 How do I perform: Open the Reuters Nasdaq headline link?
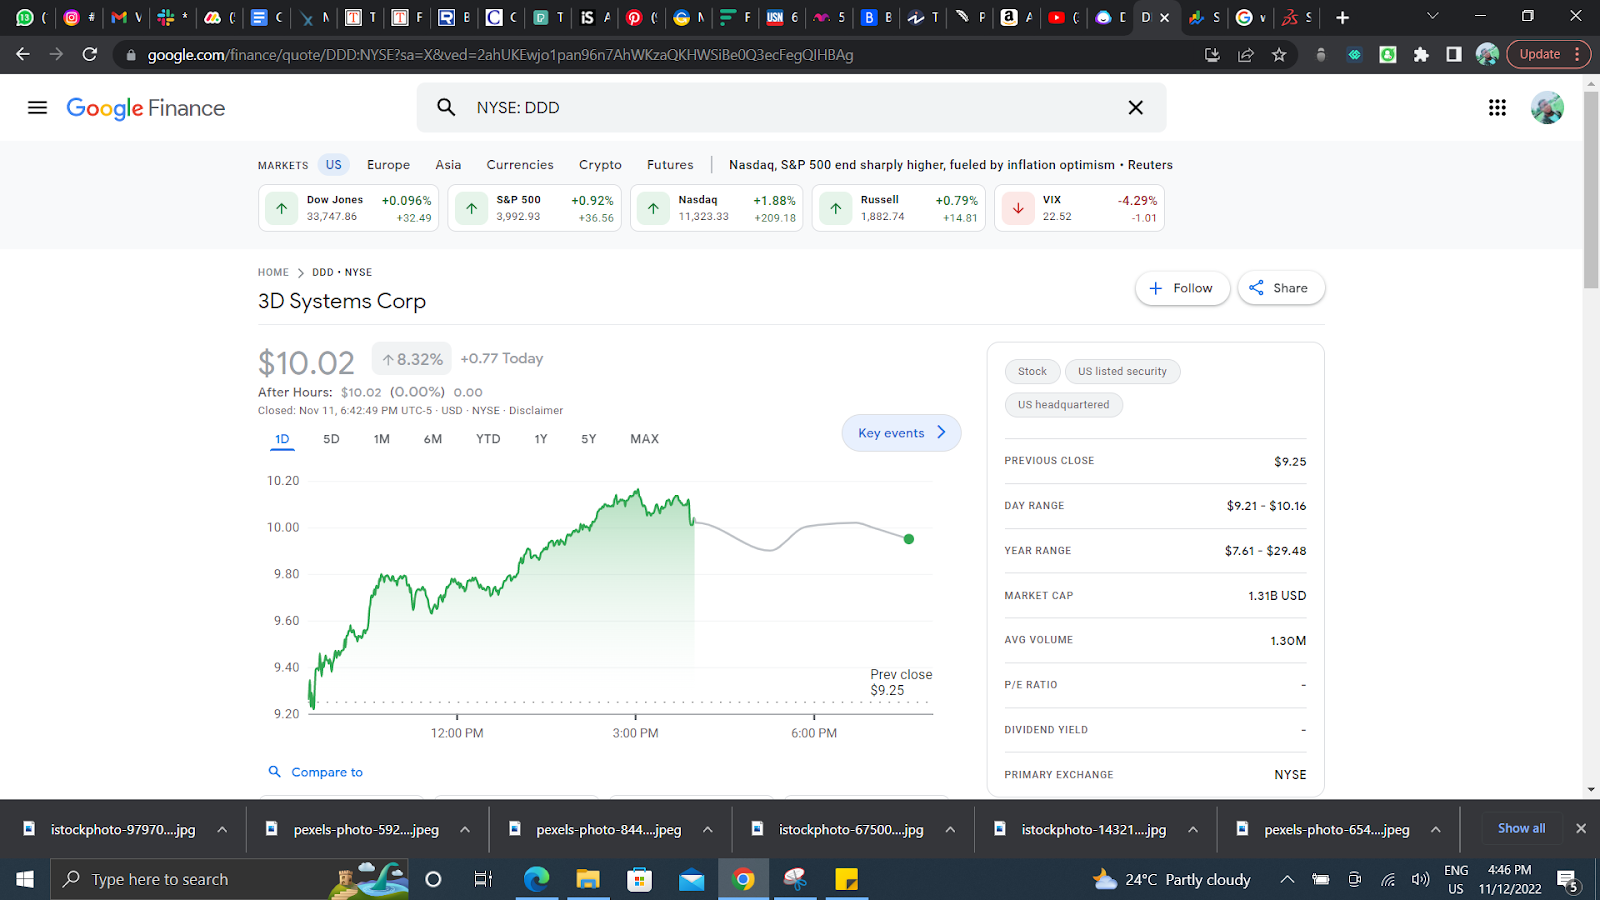click(950, 165)
